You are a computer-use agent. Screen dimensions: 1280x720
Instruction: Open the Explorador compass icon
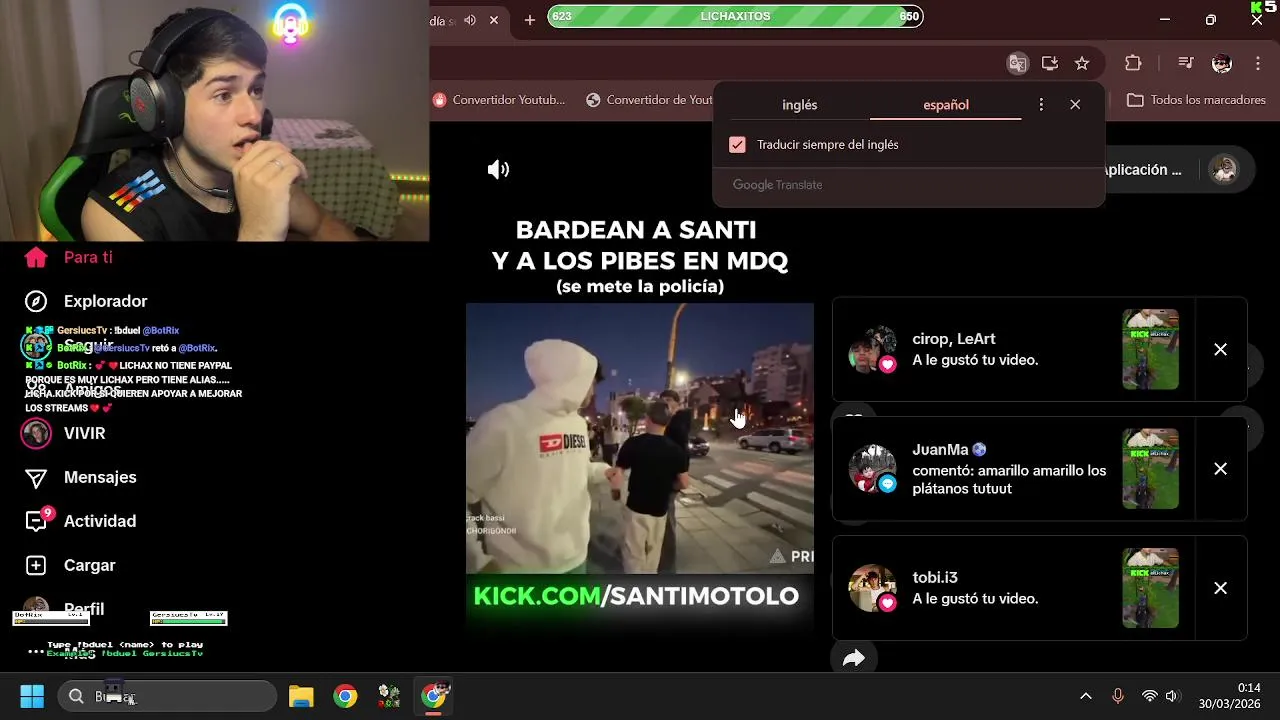pyautogui.click(x=36, y=301)
